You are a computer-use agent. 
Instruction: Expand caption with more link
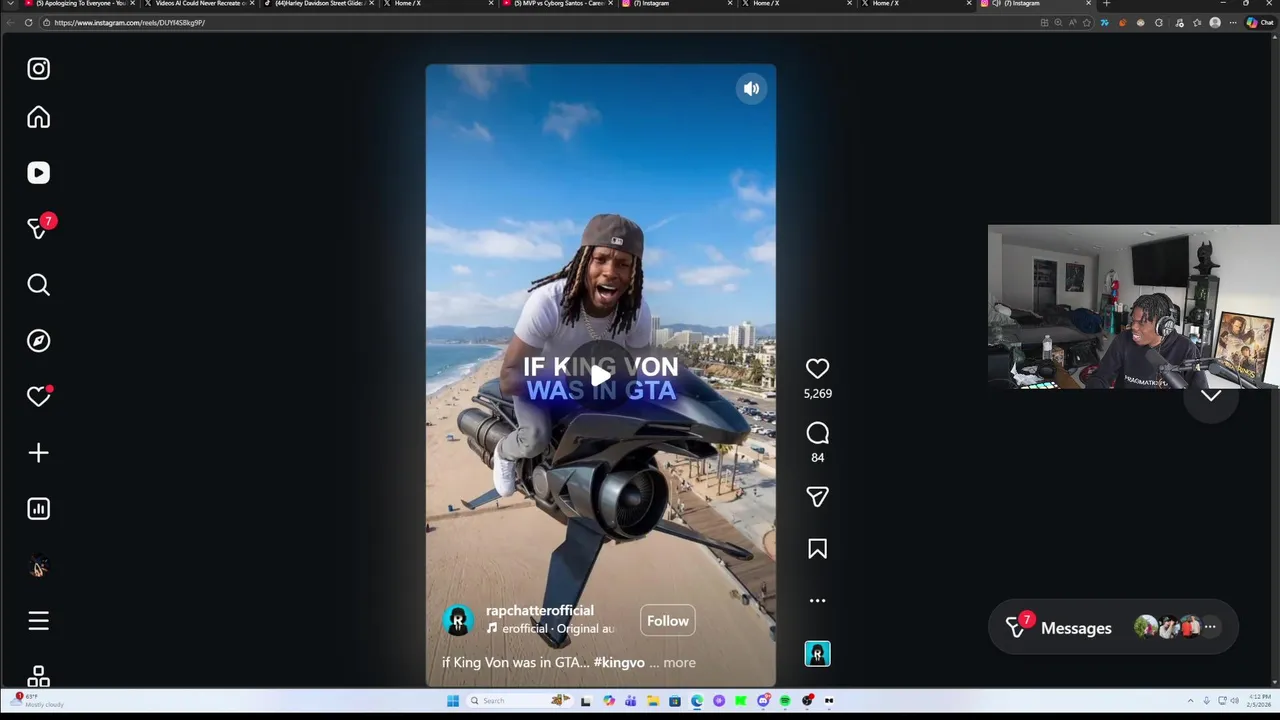pyautogui.click(x=679, y=662)
